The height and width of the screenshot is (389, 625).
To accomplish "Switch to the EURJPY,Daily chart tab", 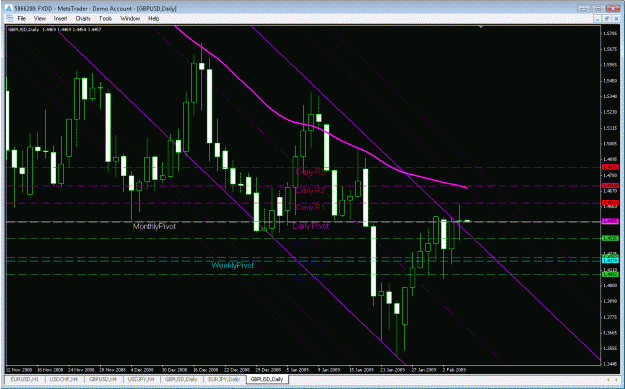I will 224,379.
